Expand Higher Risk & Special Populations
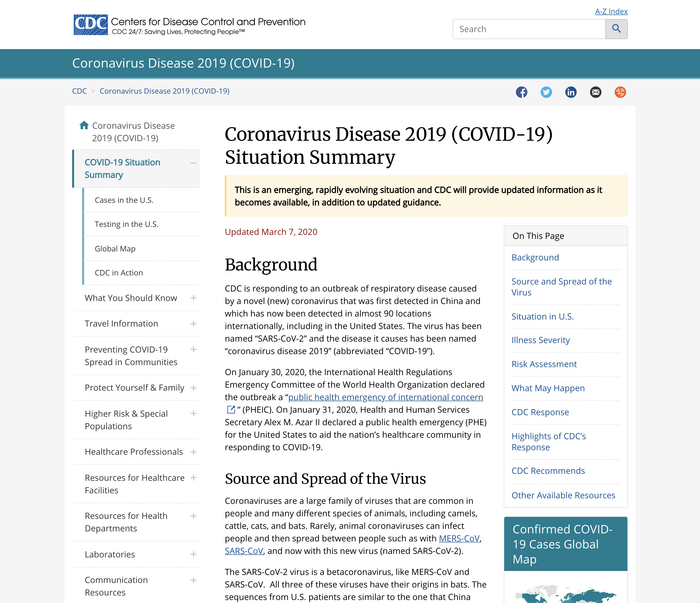 193,414
